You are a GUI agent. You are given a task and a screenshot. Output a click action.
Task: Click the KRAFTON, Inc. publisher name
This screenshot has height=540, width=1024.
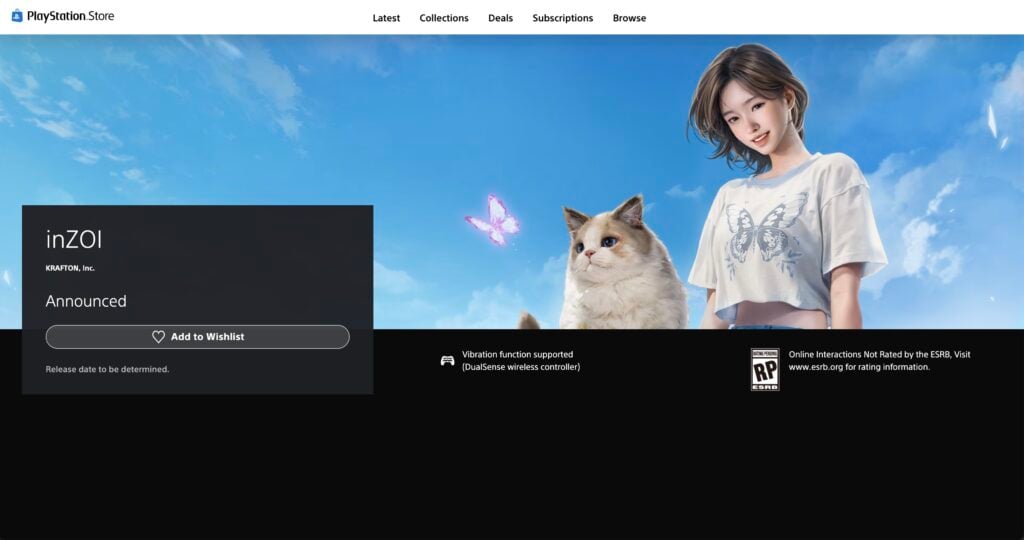point(70,268)
